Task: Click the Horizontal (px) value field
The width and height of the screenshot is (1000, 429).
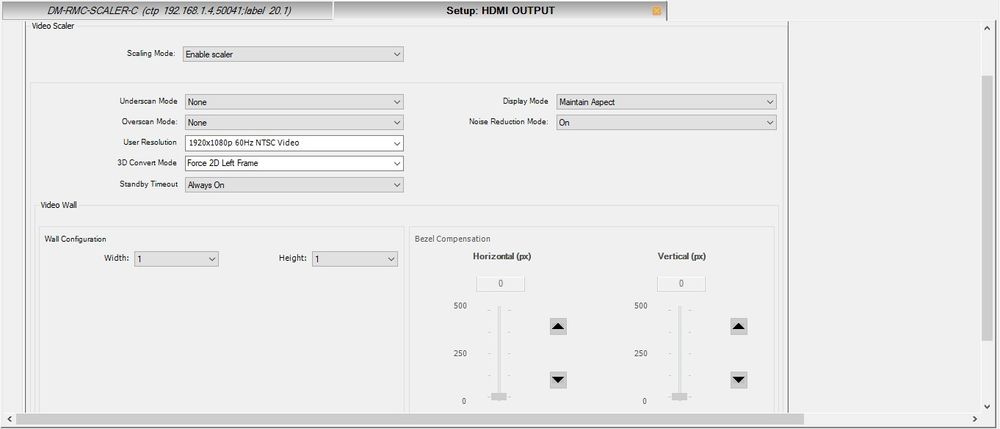Action: (x=501, y=284)
